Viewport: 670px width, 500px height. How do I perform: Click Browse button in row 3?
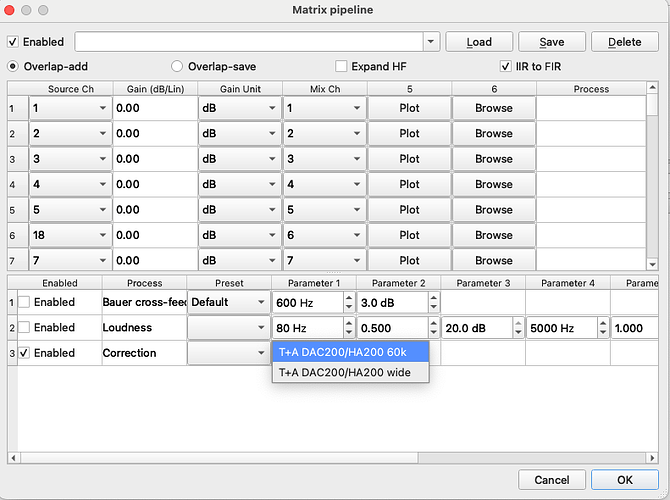[x=494, y=159]
